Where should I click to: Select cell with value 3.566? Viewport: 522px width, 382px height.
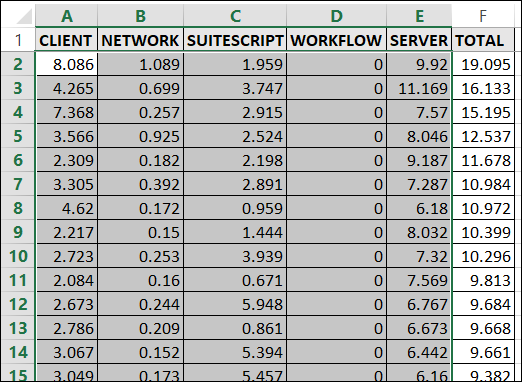[66, 136]
